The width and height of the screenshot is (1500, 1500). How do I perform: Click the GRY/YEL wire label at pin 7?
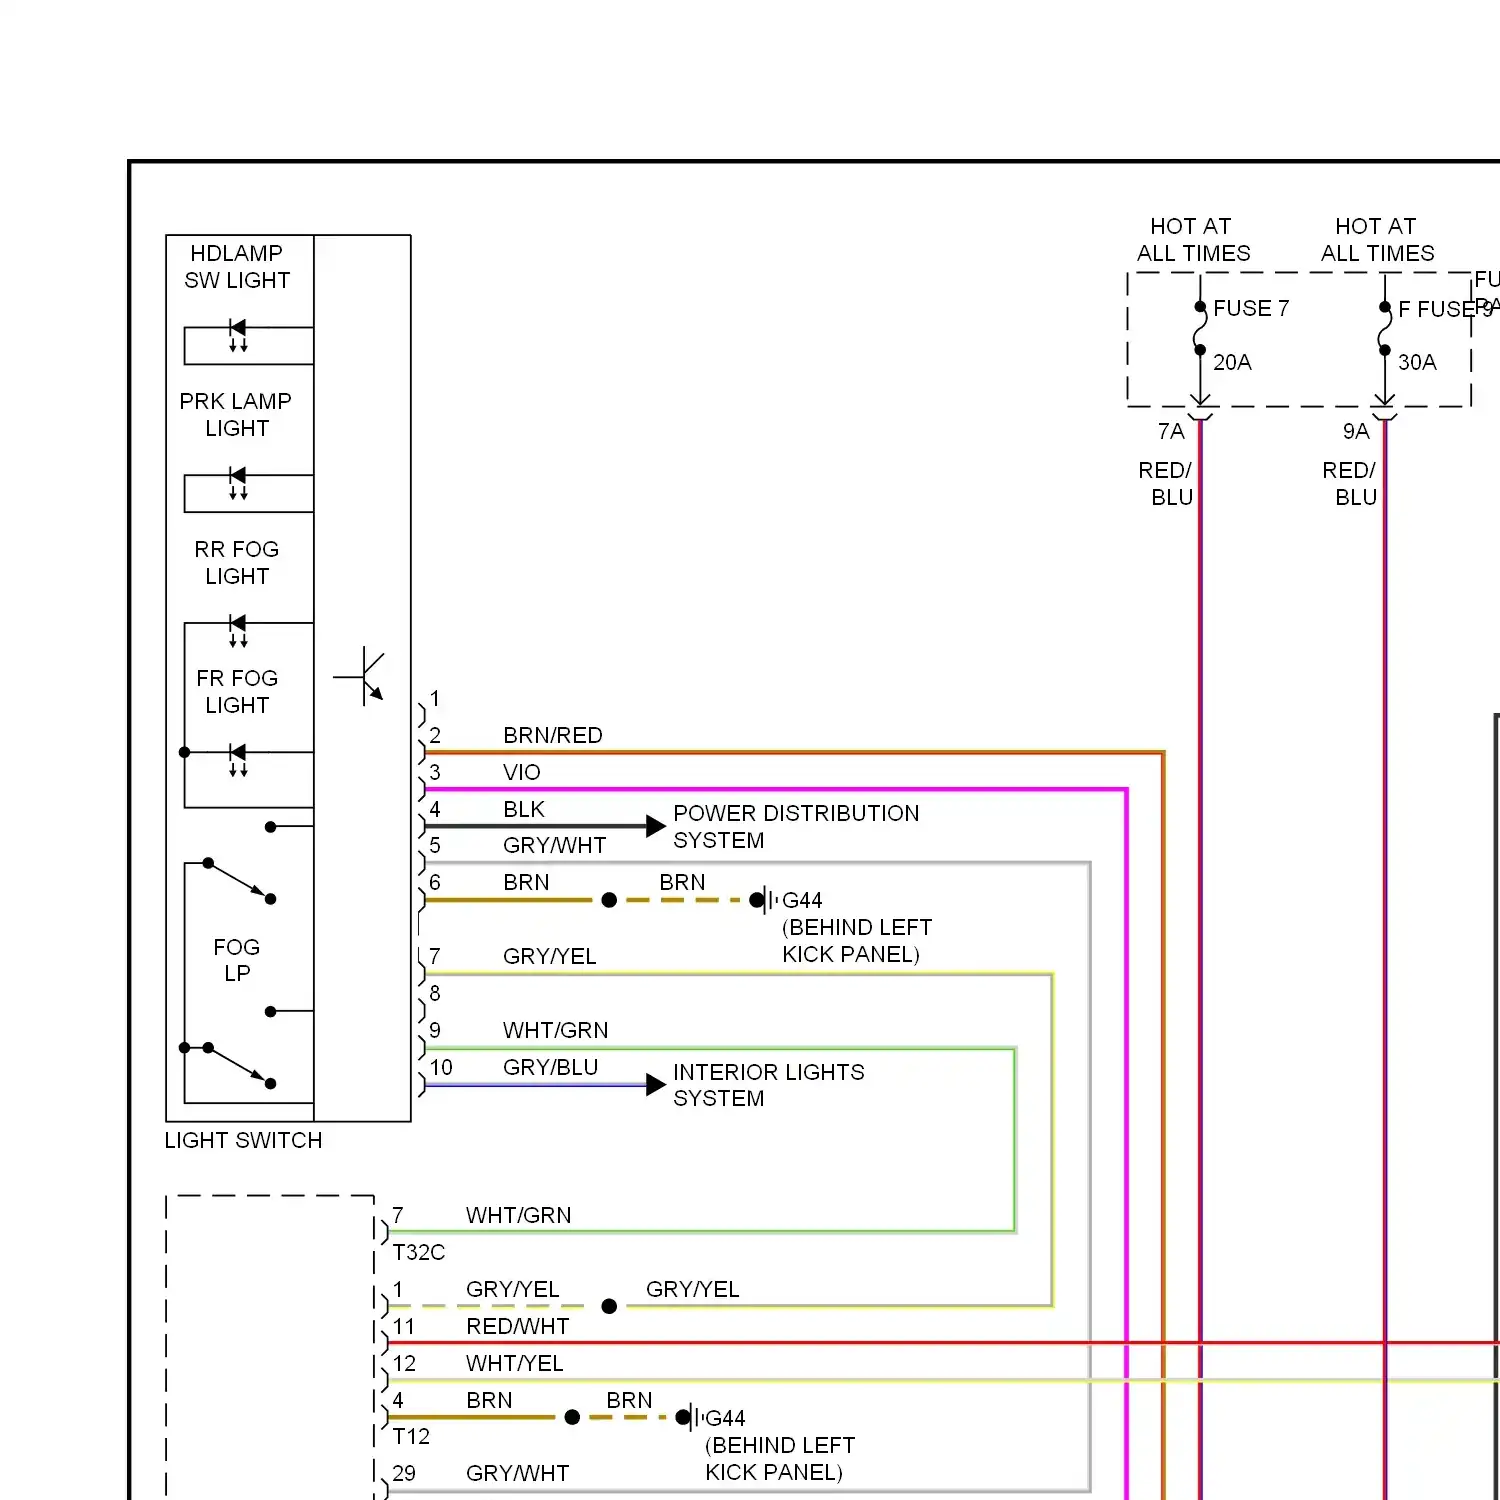550,957
